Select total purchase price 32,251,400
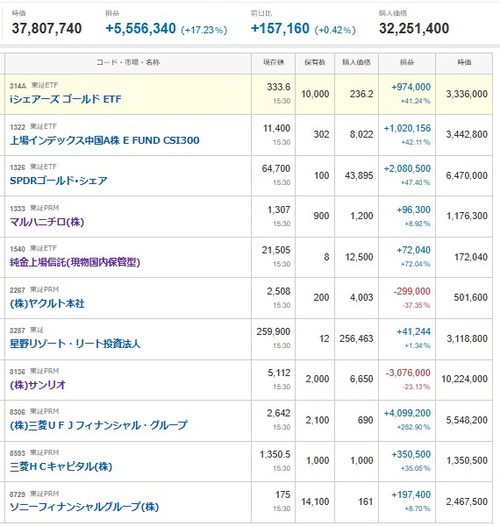 pos(414,29)
